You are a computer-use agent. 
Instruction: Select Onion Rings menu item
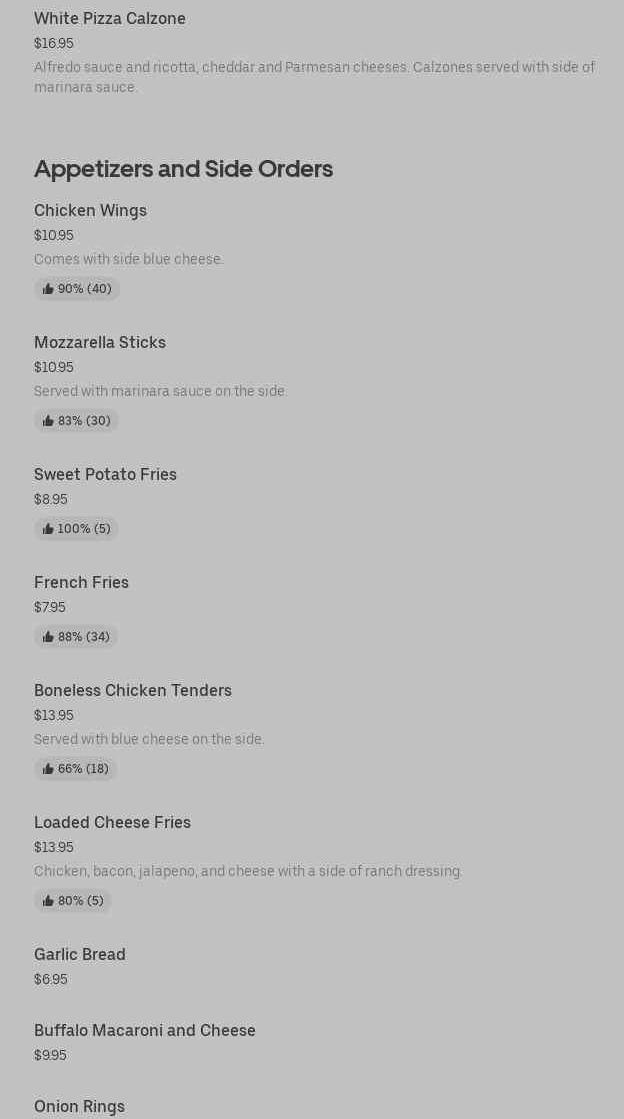tap(79, 1106)
